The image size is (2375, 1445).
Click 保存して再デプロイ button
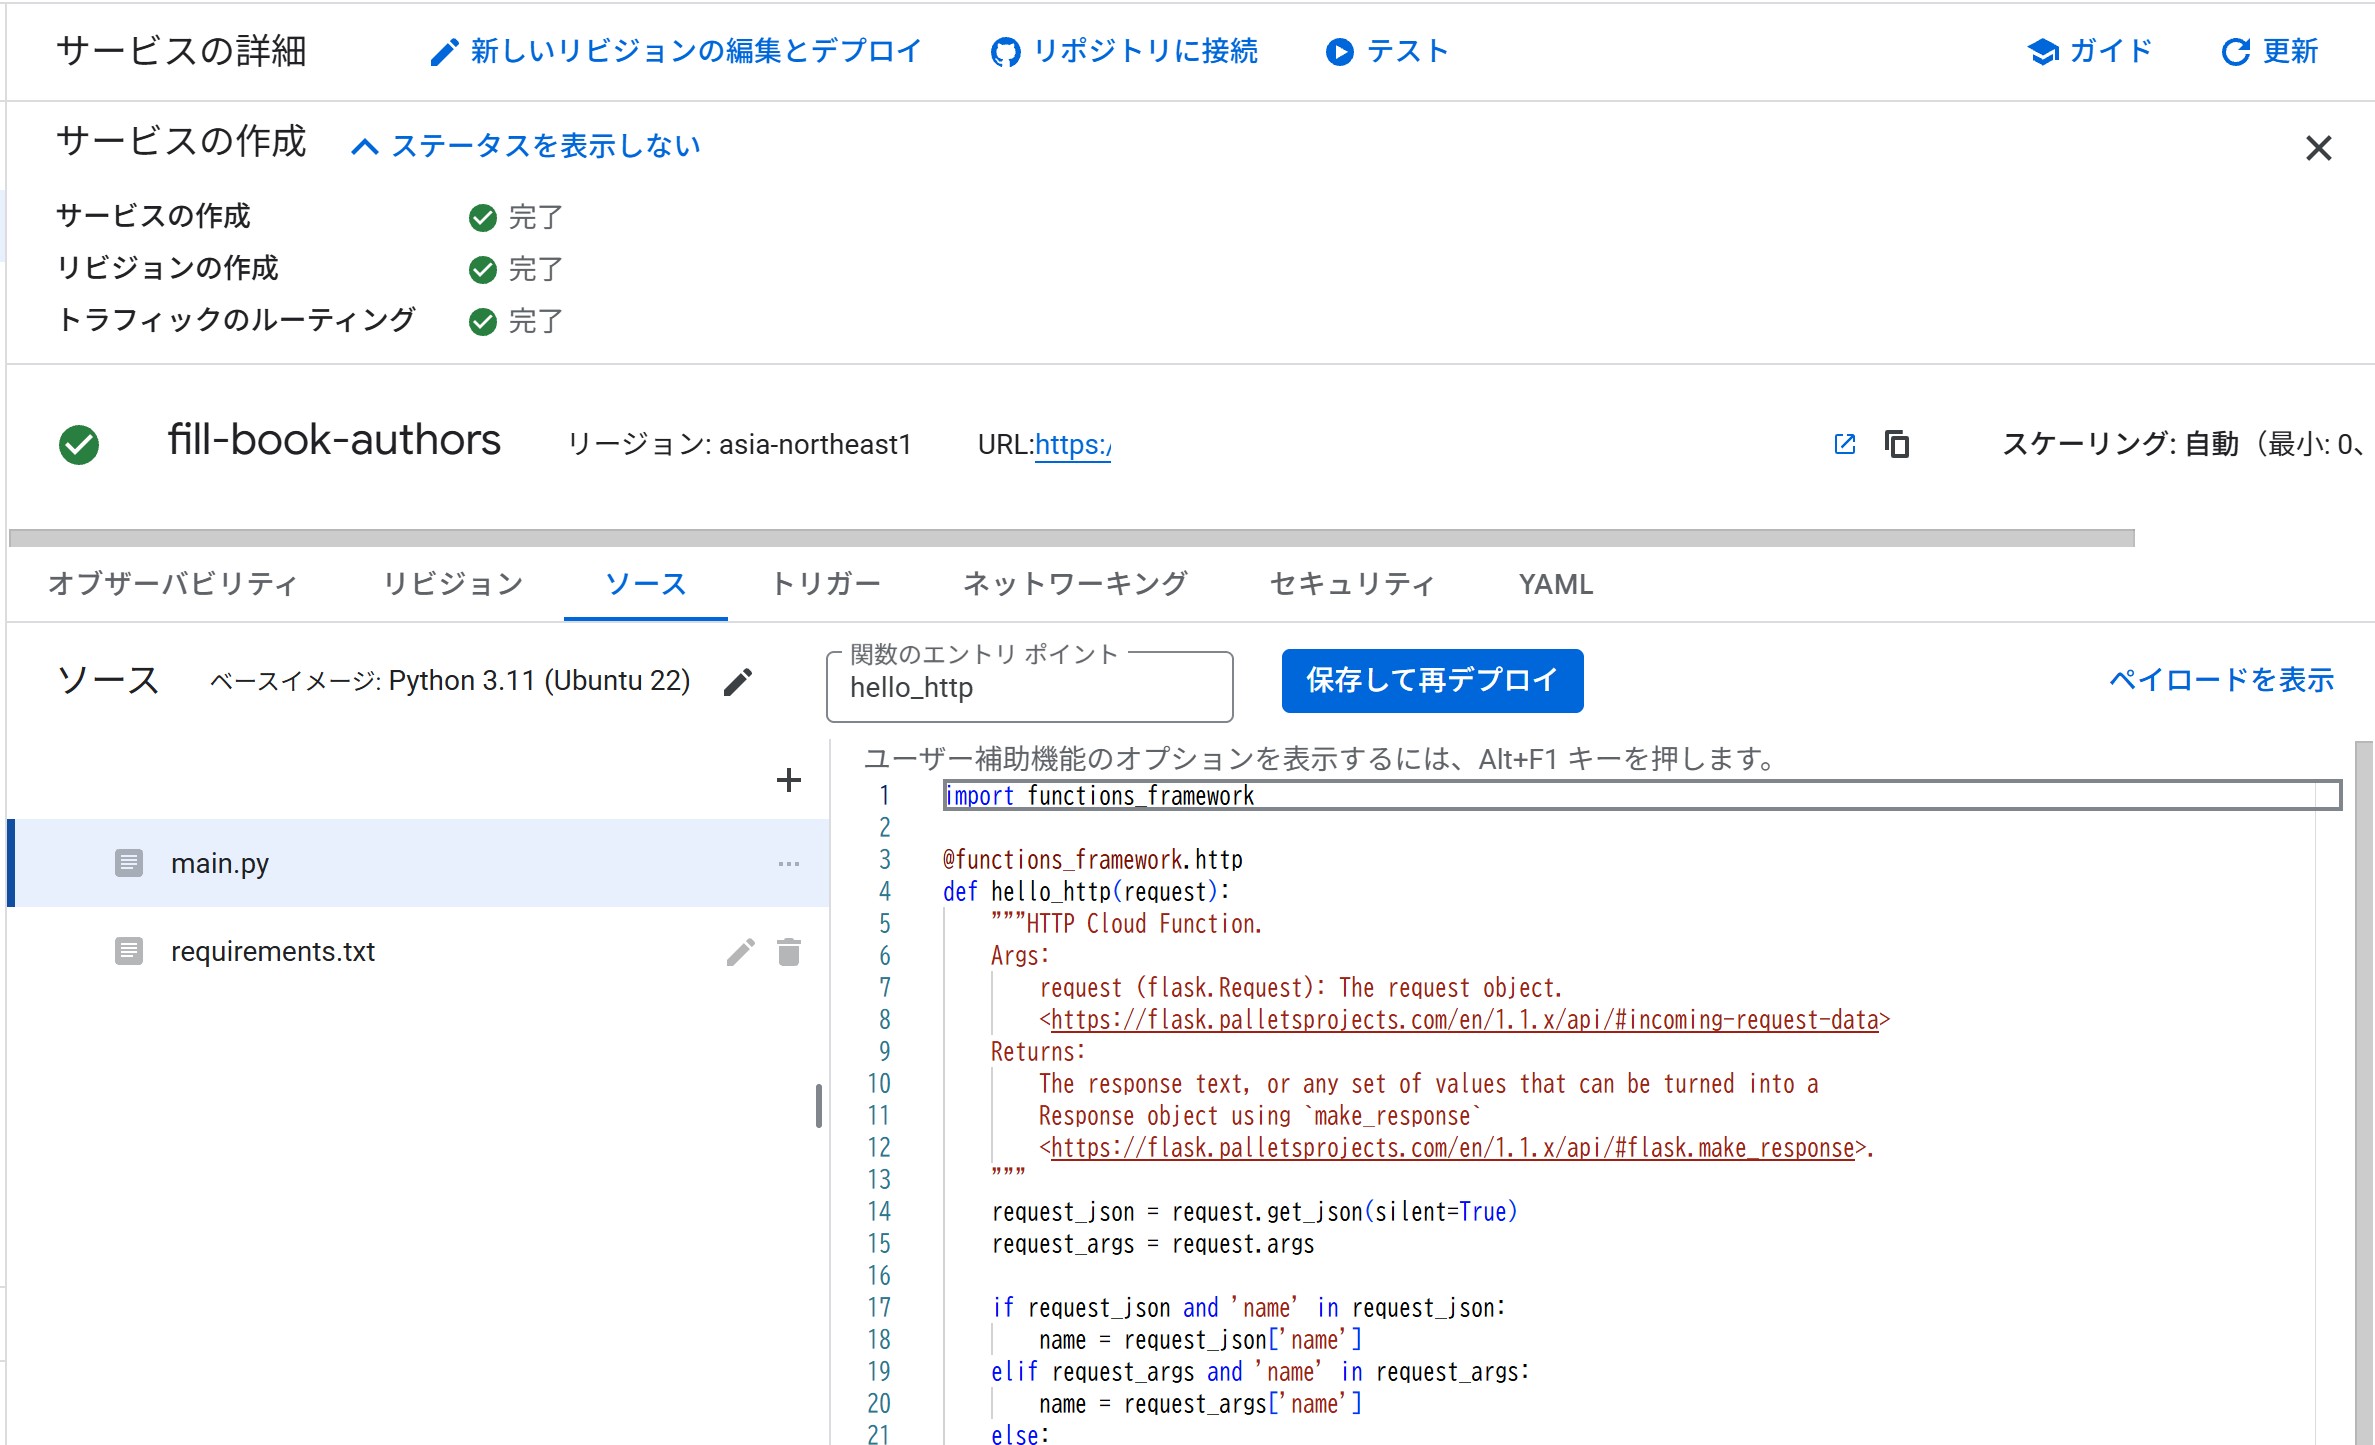(1431, 681)
